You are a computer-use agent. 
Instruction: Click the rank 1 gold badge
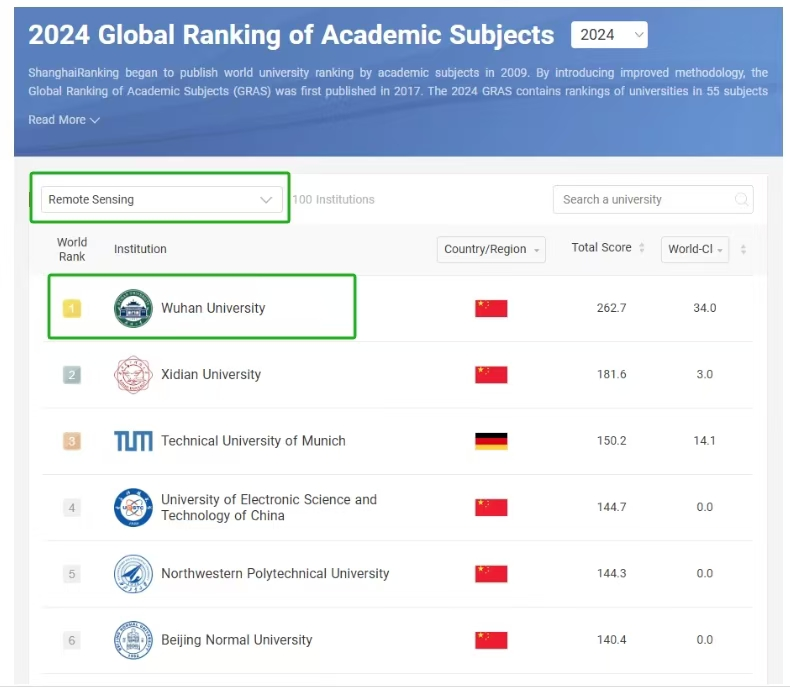(72, 308)
